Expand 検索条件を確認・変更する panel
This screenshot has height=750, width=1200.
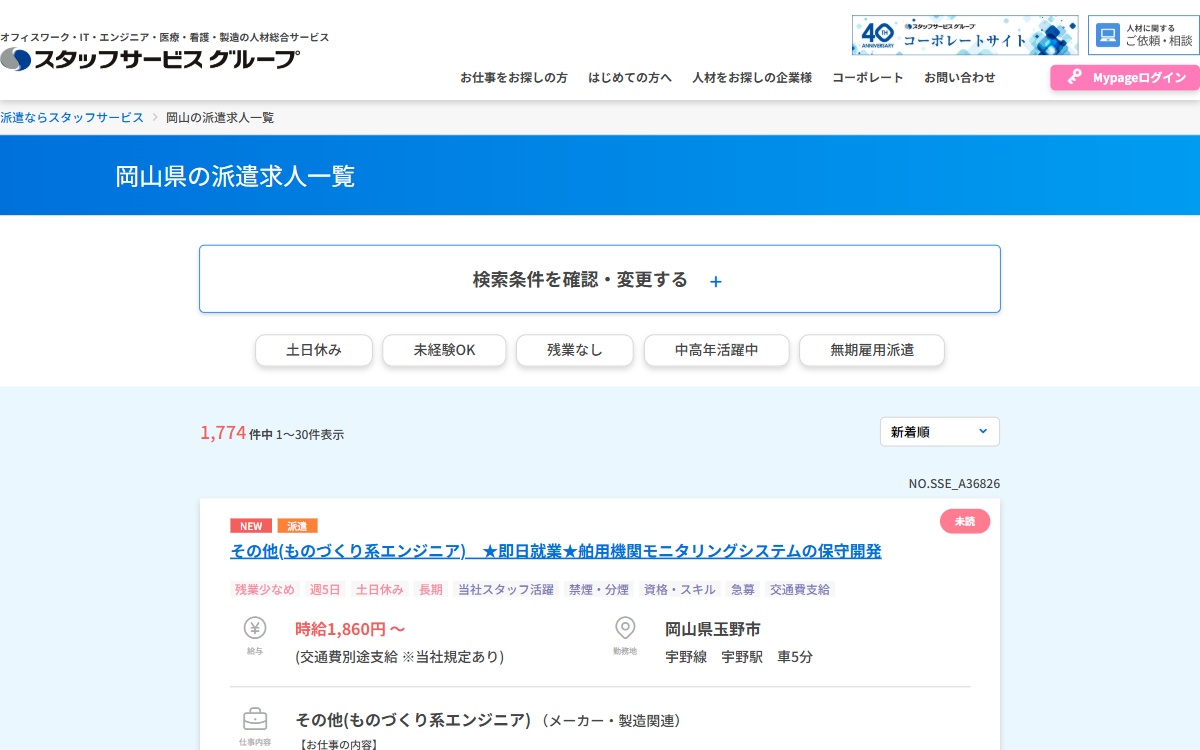point(600,279)
